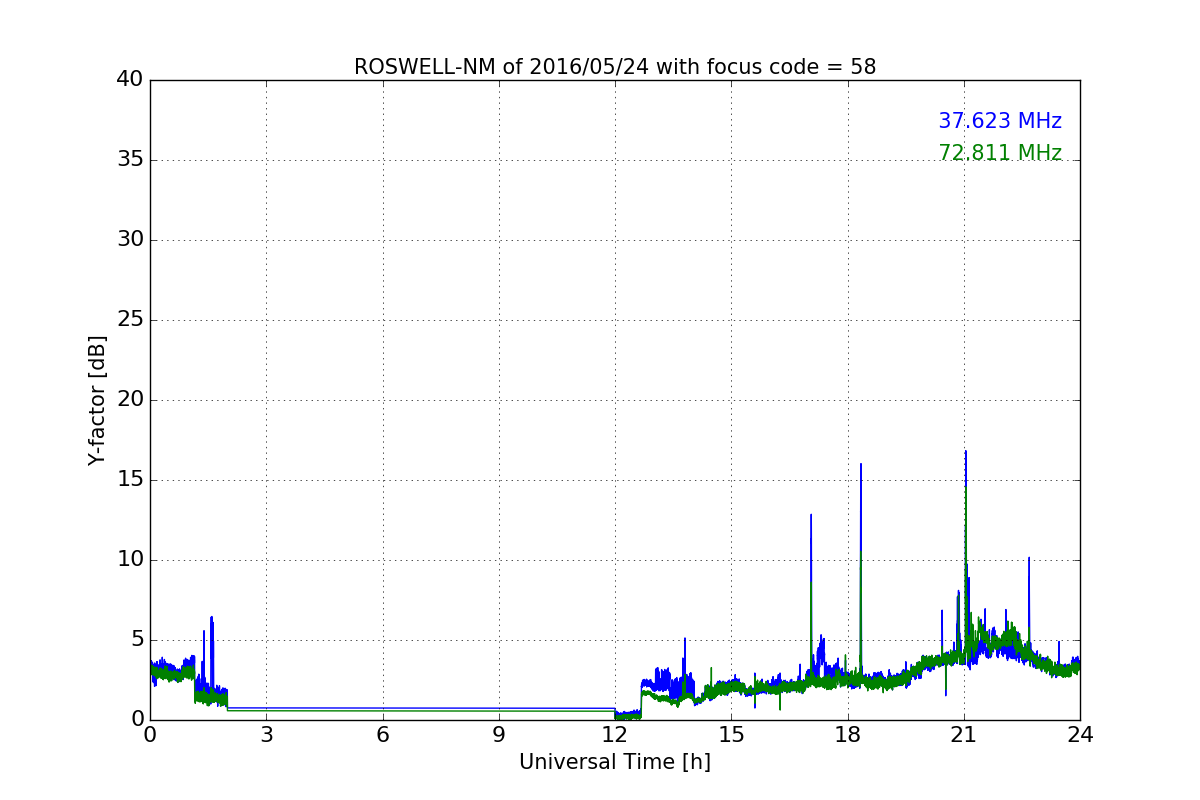Click the x-axis tick label 9
This screenshot has height=800, width=1200.
[499, 735]
